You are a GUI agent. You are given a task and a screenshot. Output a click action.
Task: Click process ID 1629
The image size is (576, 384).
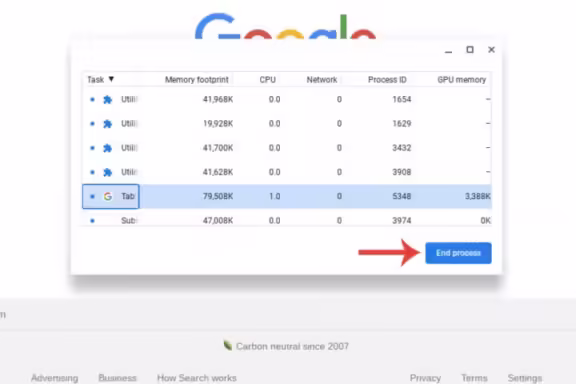pos(402,123)
